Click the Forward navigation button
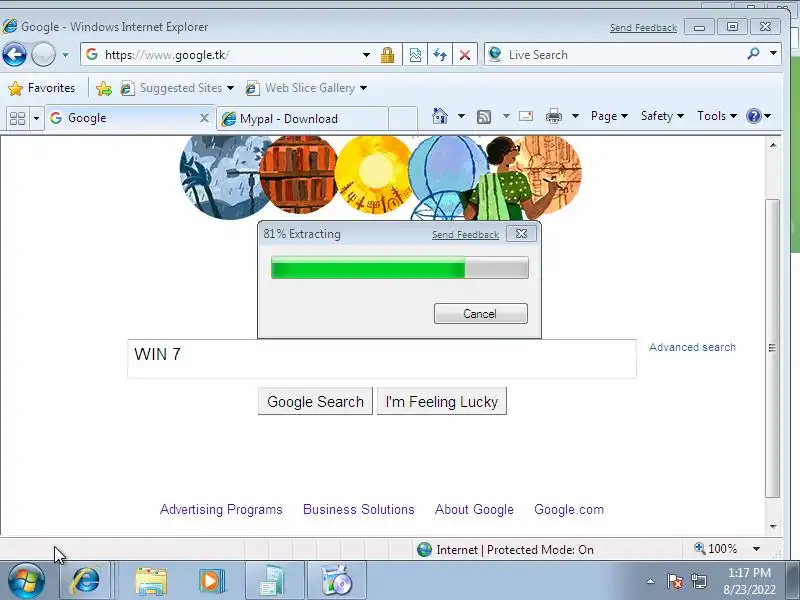The width and height of the screenshot is (800, 600). 43,55
